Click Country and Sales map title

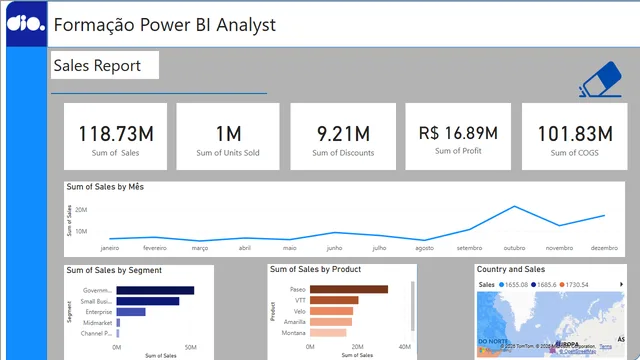coord(511,269)
